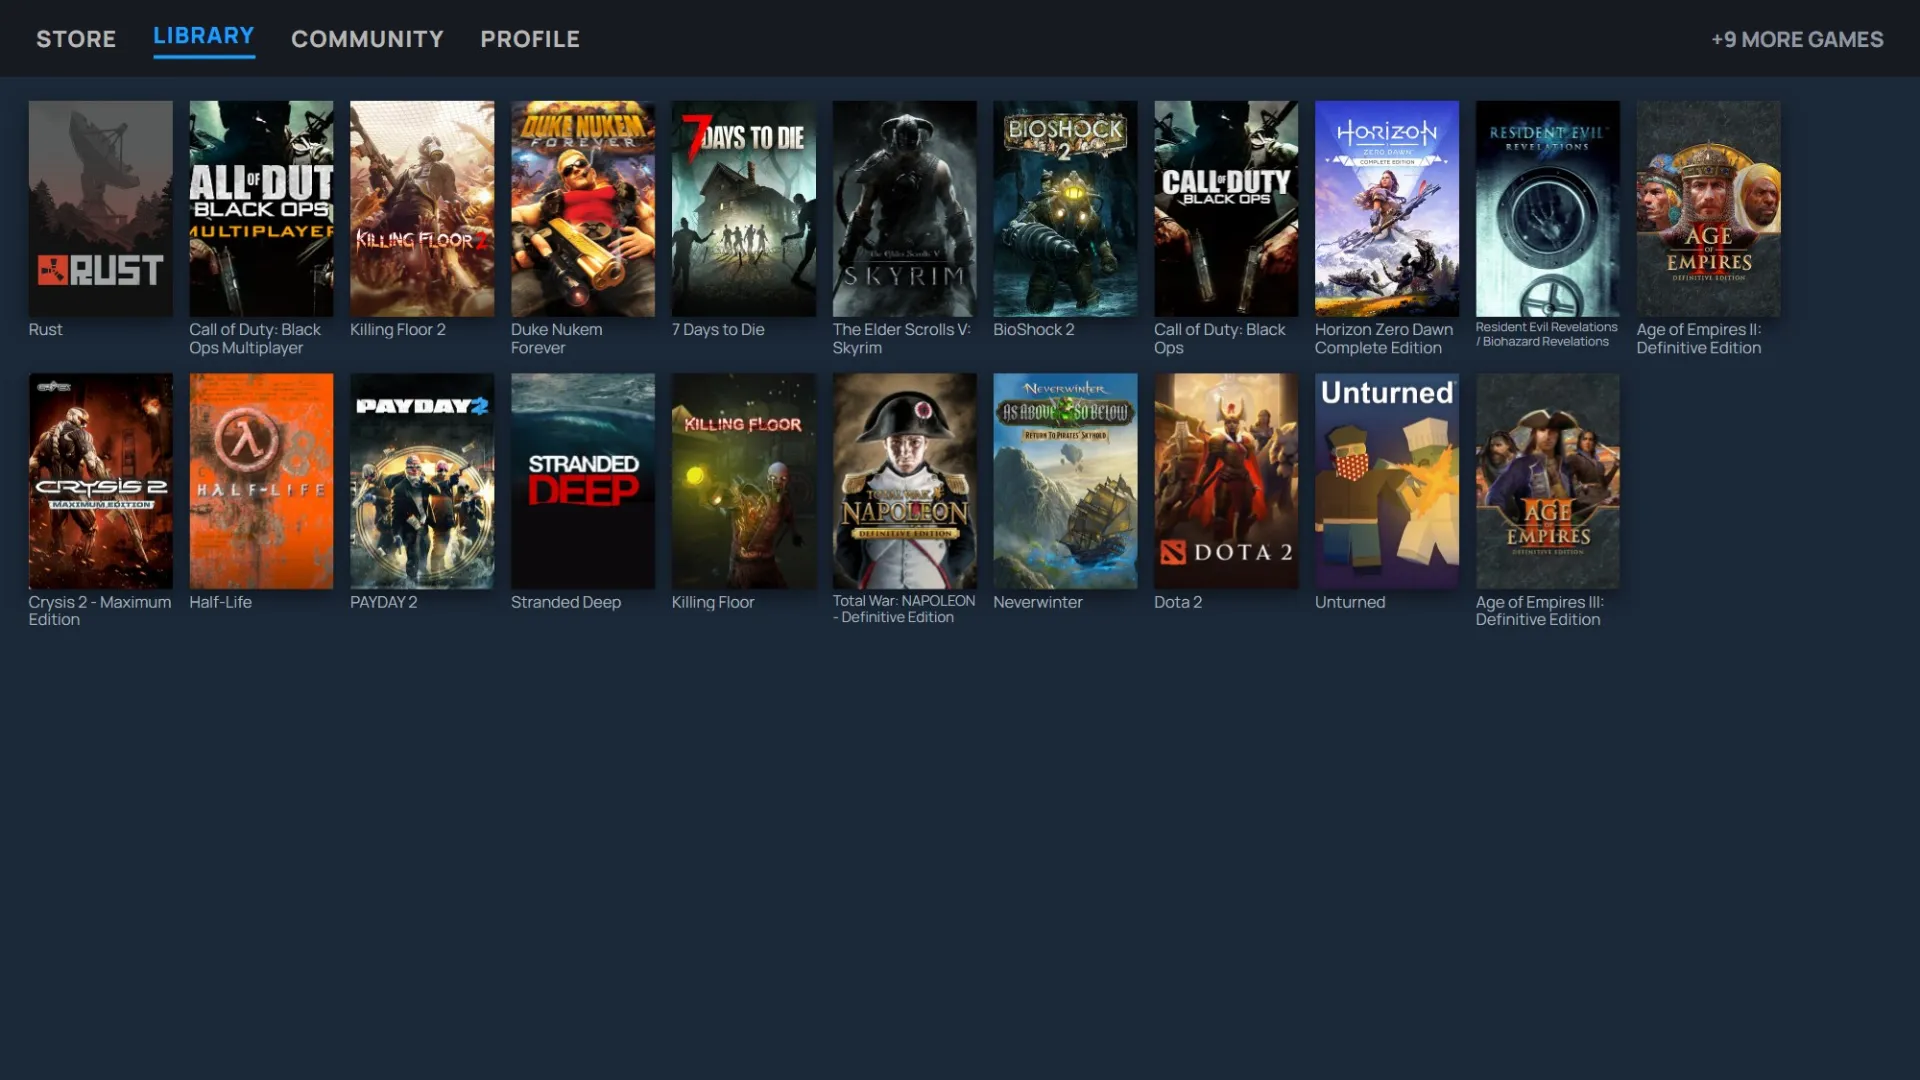Select Call of Duty: Black Ops Multiplayer cover
This screenshot has width=1920, height=1080.
(x=261, y=208)
